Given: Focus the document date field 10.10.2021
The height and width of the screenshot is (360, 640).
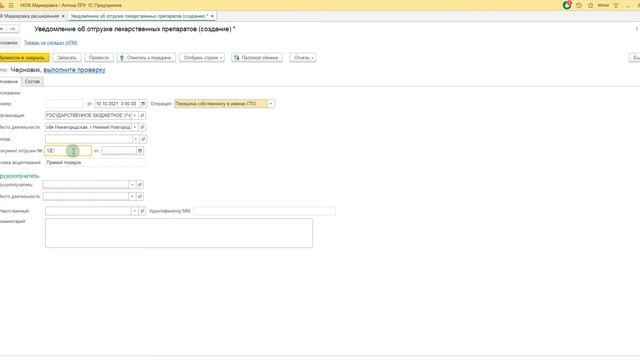Looking at the screenshot, I should click(117, 104).
